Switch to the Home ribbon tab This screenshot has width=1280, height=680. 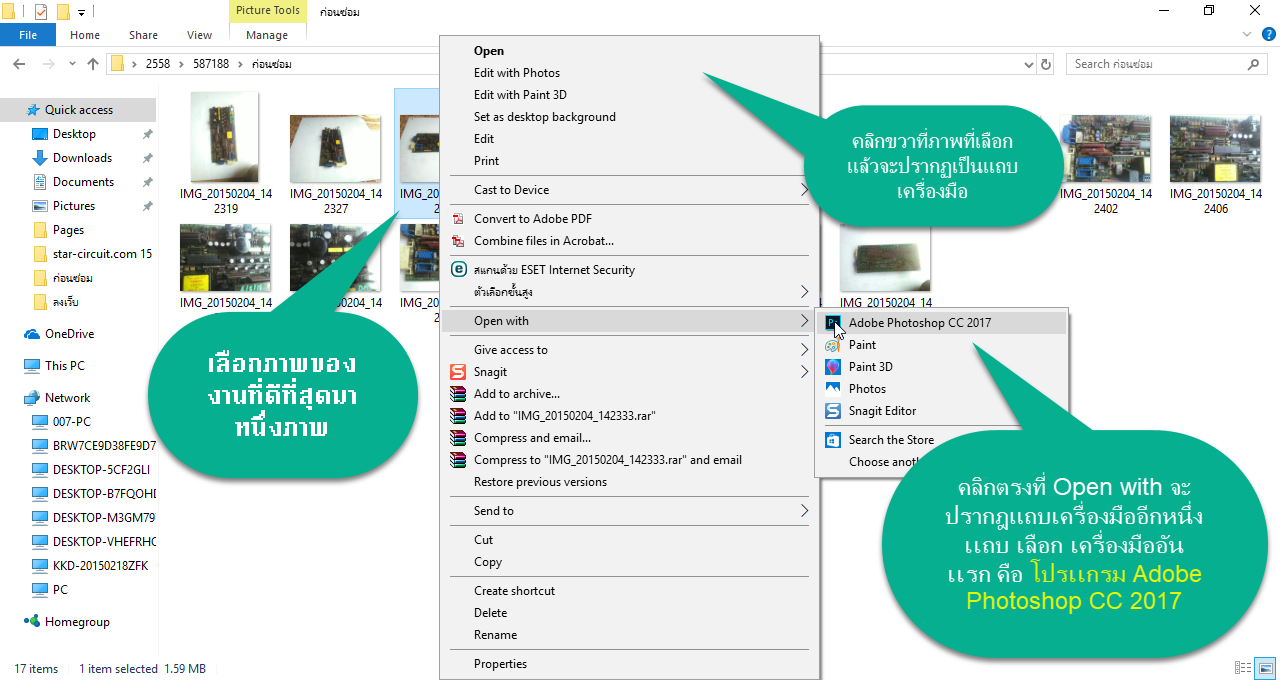85,35
